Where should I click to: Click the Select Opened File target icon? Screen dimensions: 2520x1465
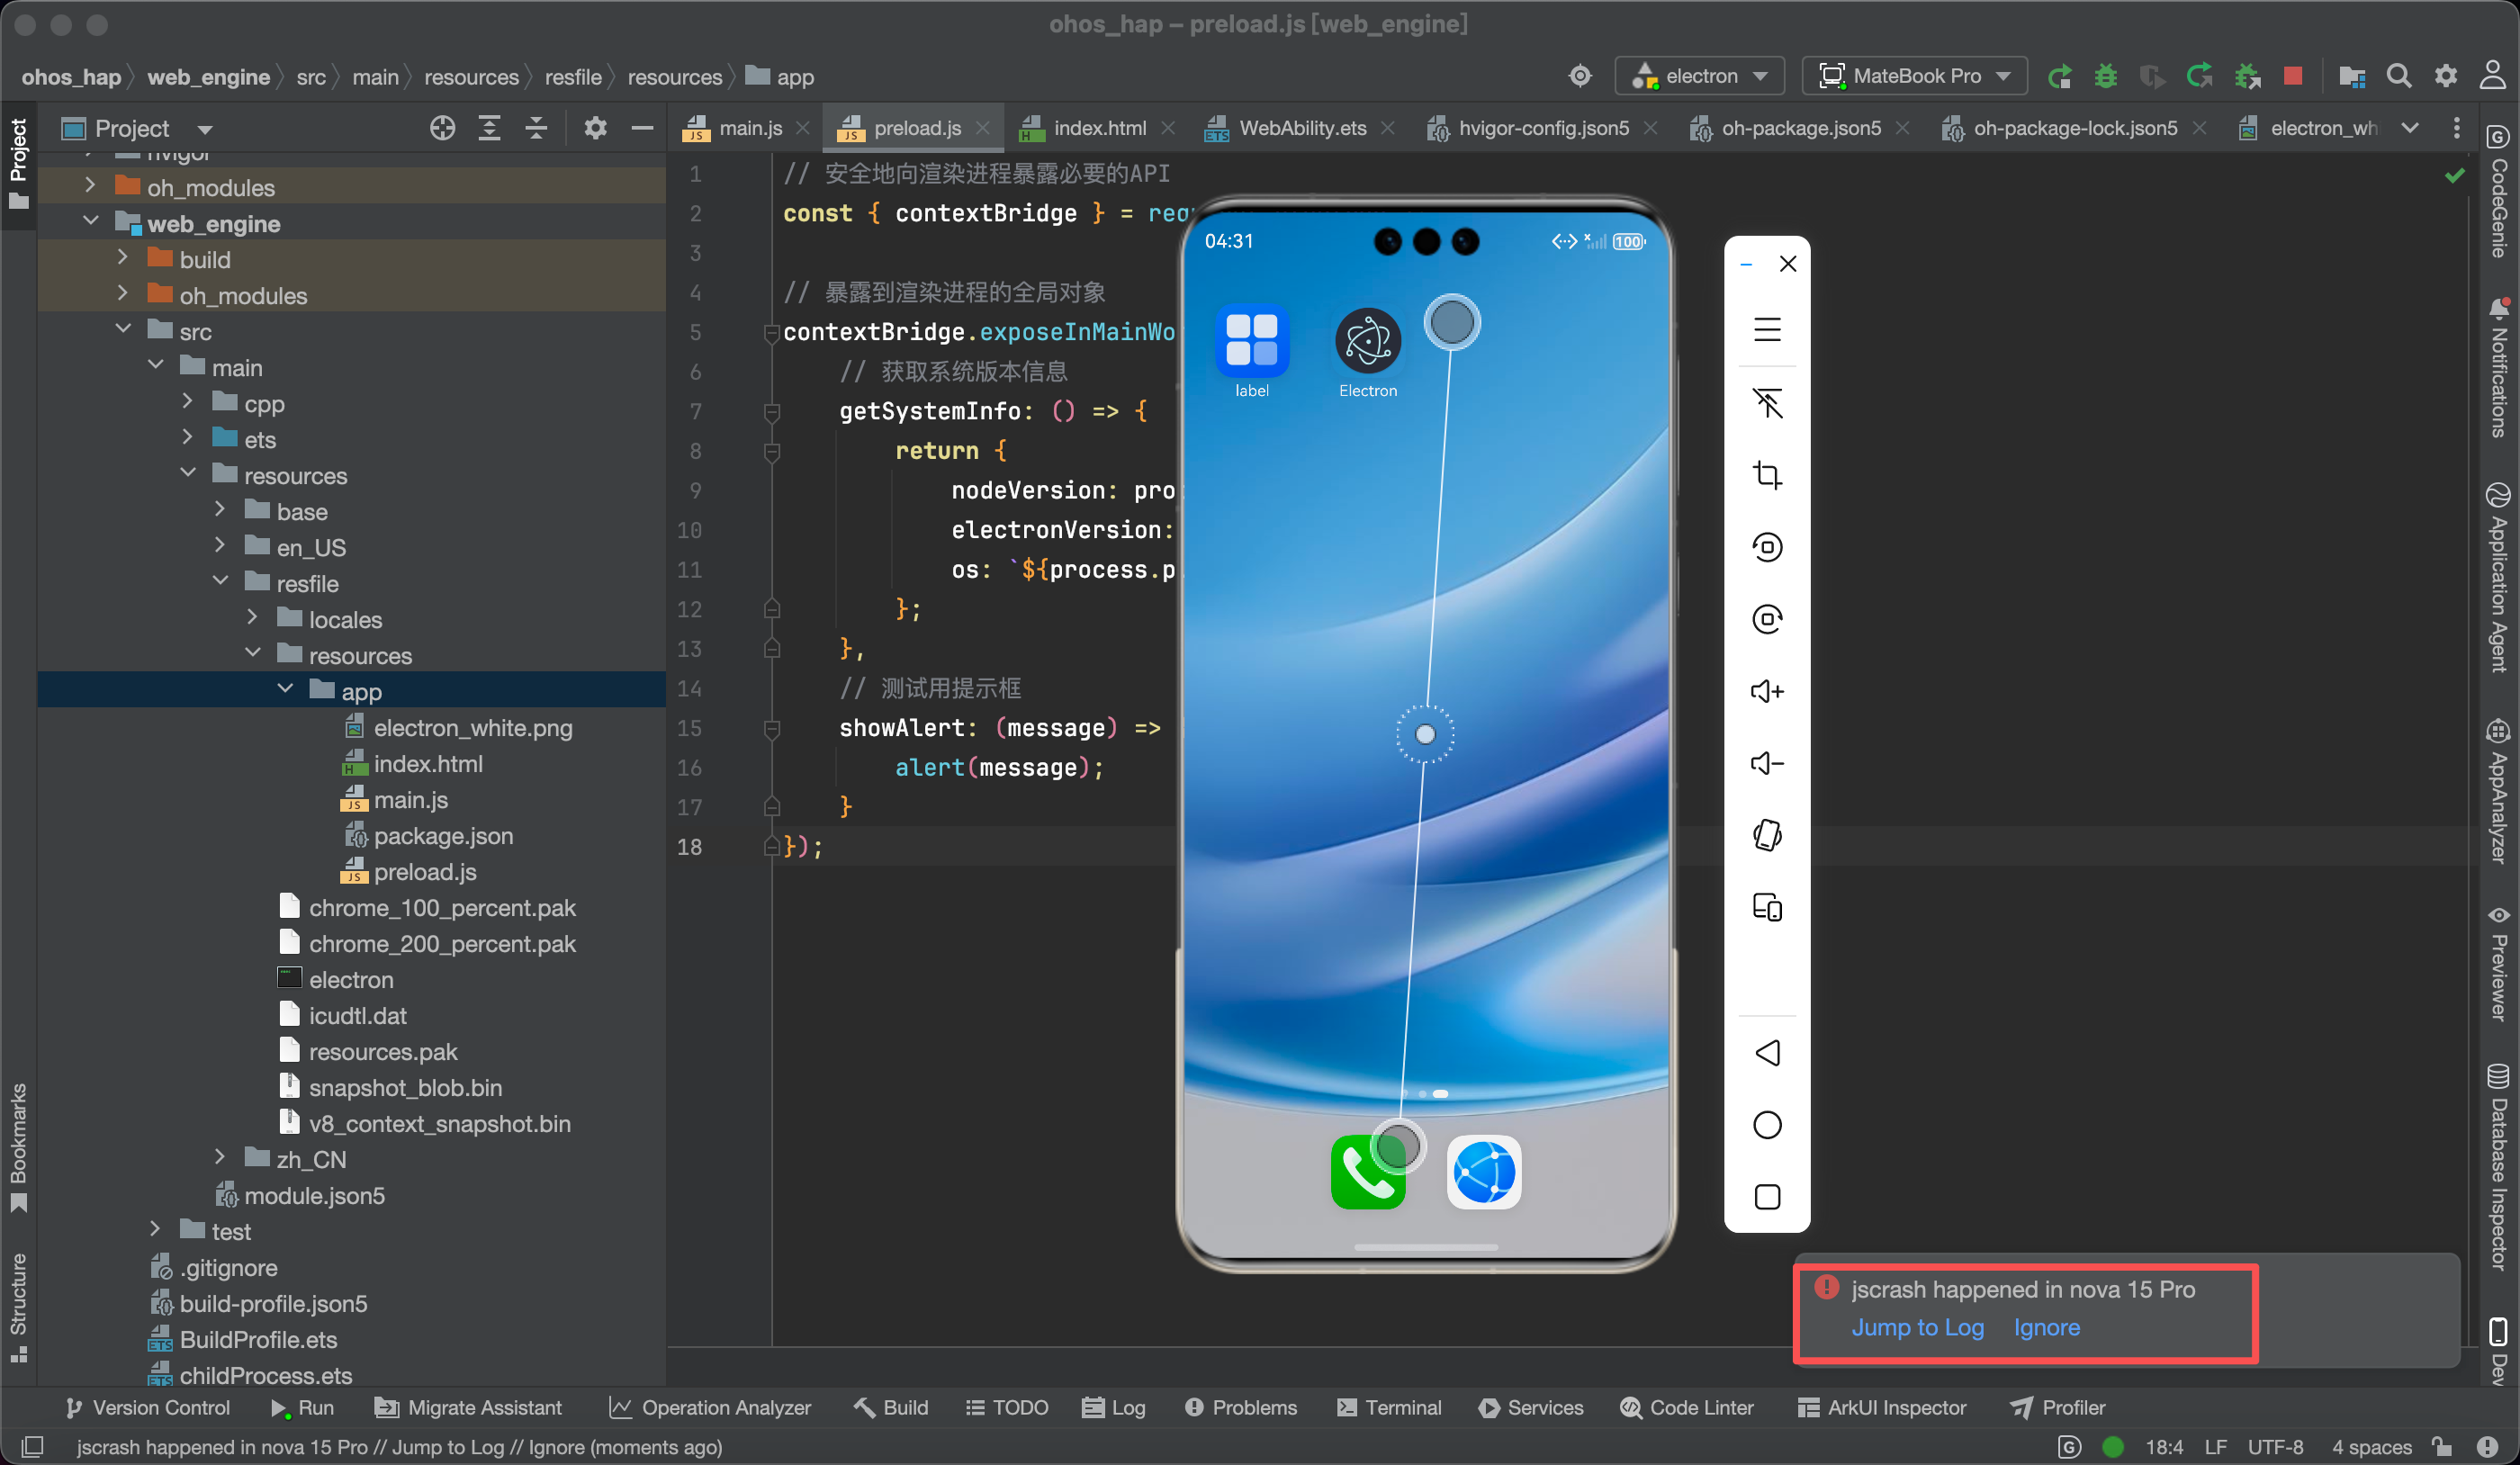442,128
